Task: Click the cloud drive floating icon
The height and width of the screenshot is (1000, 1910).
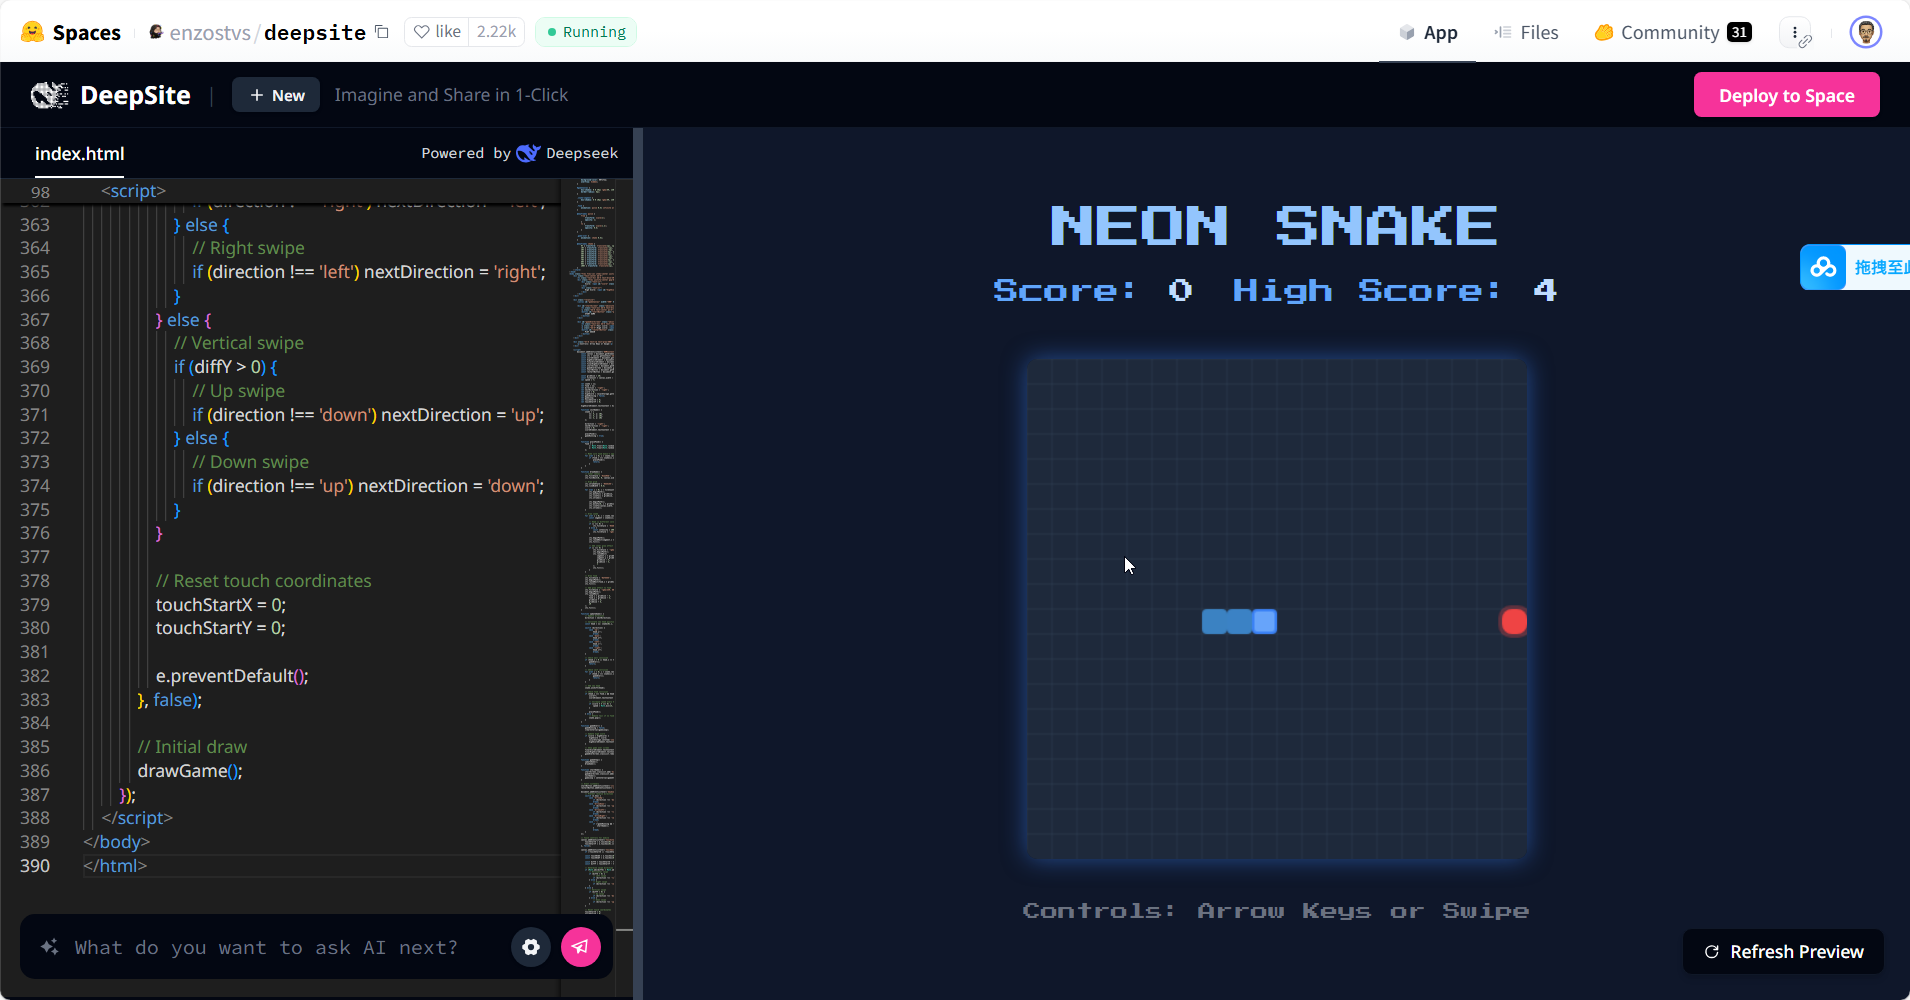Action: coord(1824,267)
